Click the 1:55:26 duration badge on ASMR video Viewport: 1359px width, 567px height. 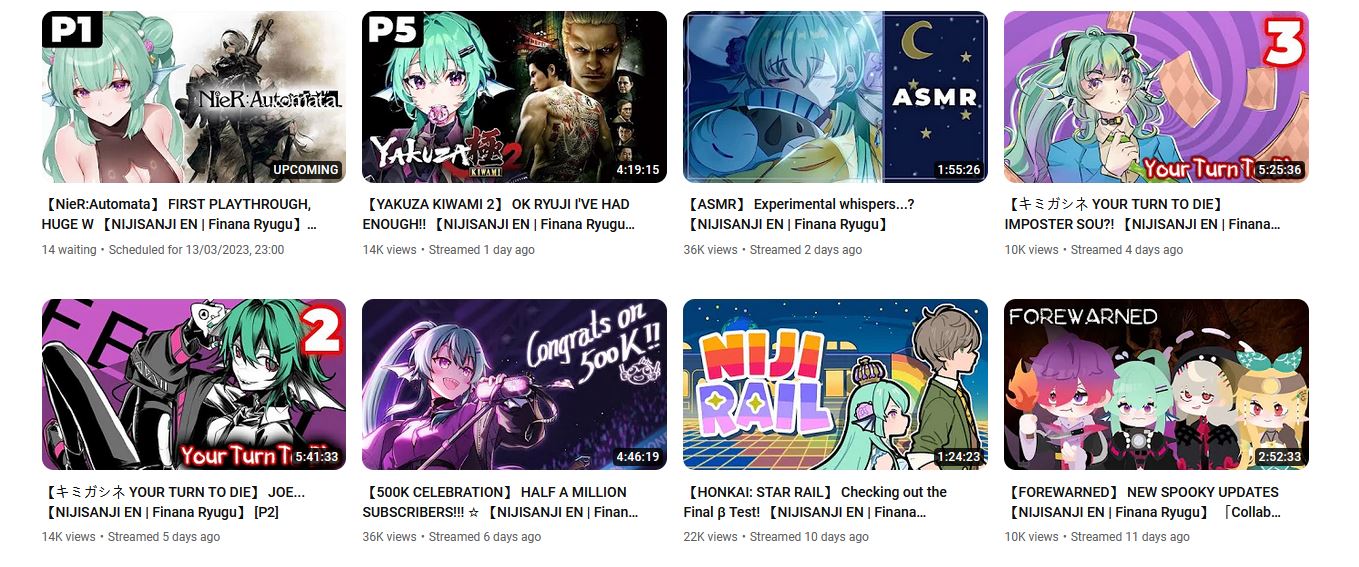[x=959, y=170]
